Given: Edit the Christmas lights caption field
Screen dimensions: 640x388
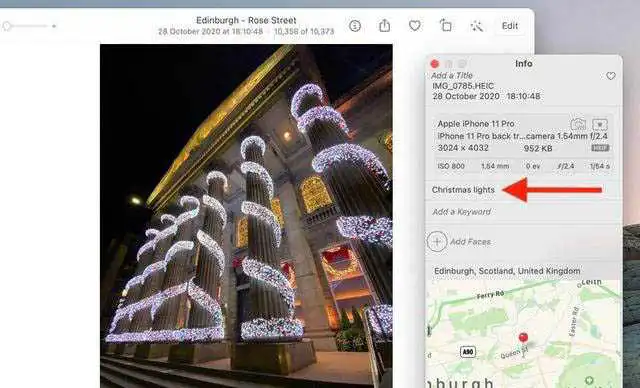Looking at the screenshot, I should pyautogui.click(x=463, y=190).
